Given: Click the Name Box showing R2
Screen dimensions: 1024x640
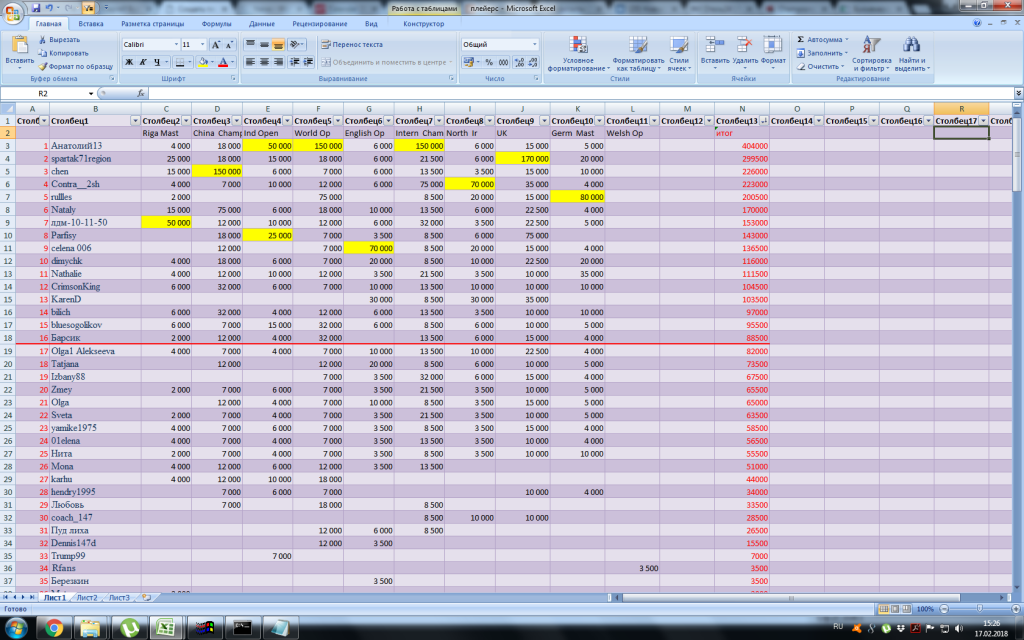Looking at the screenshot, I should pyautogui.click(x=45, y=93).
